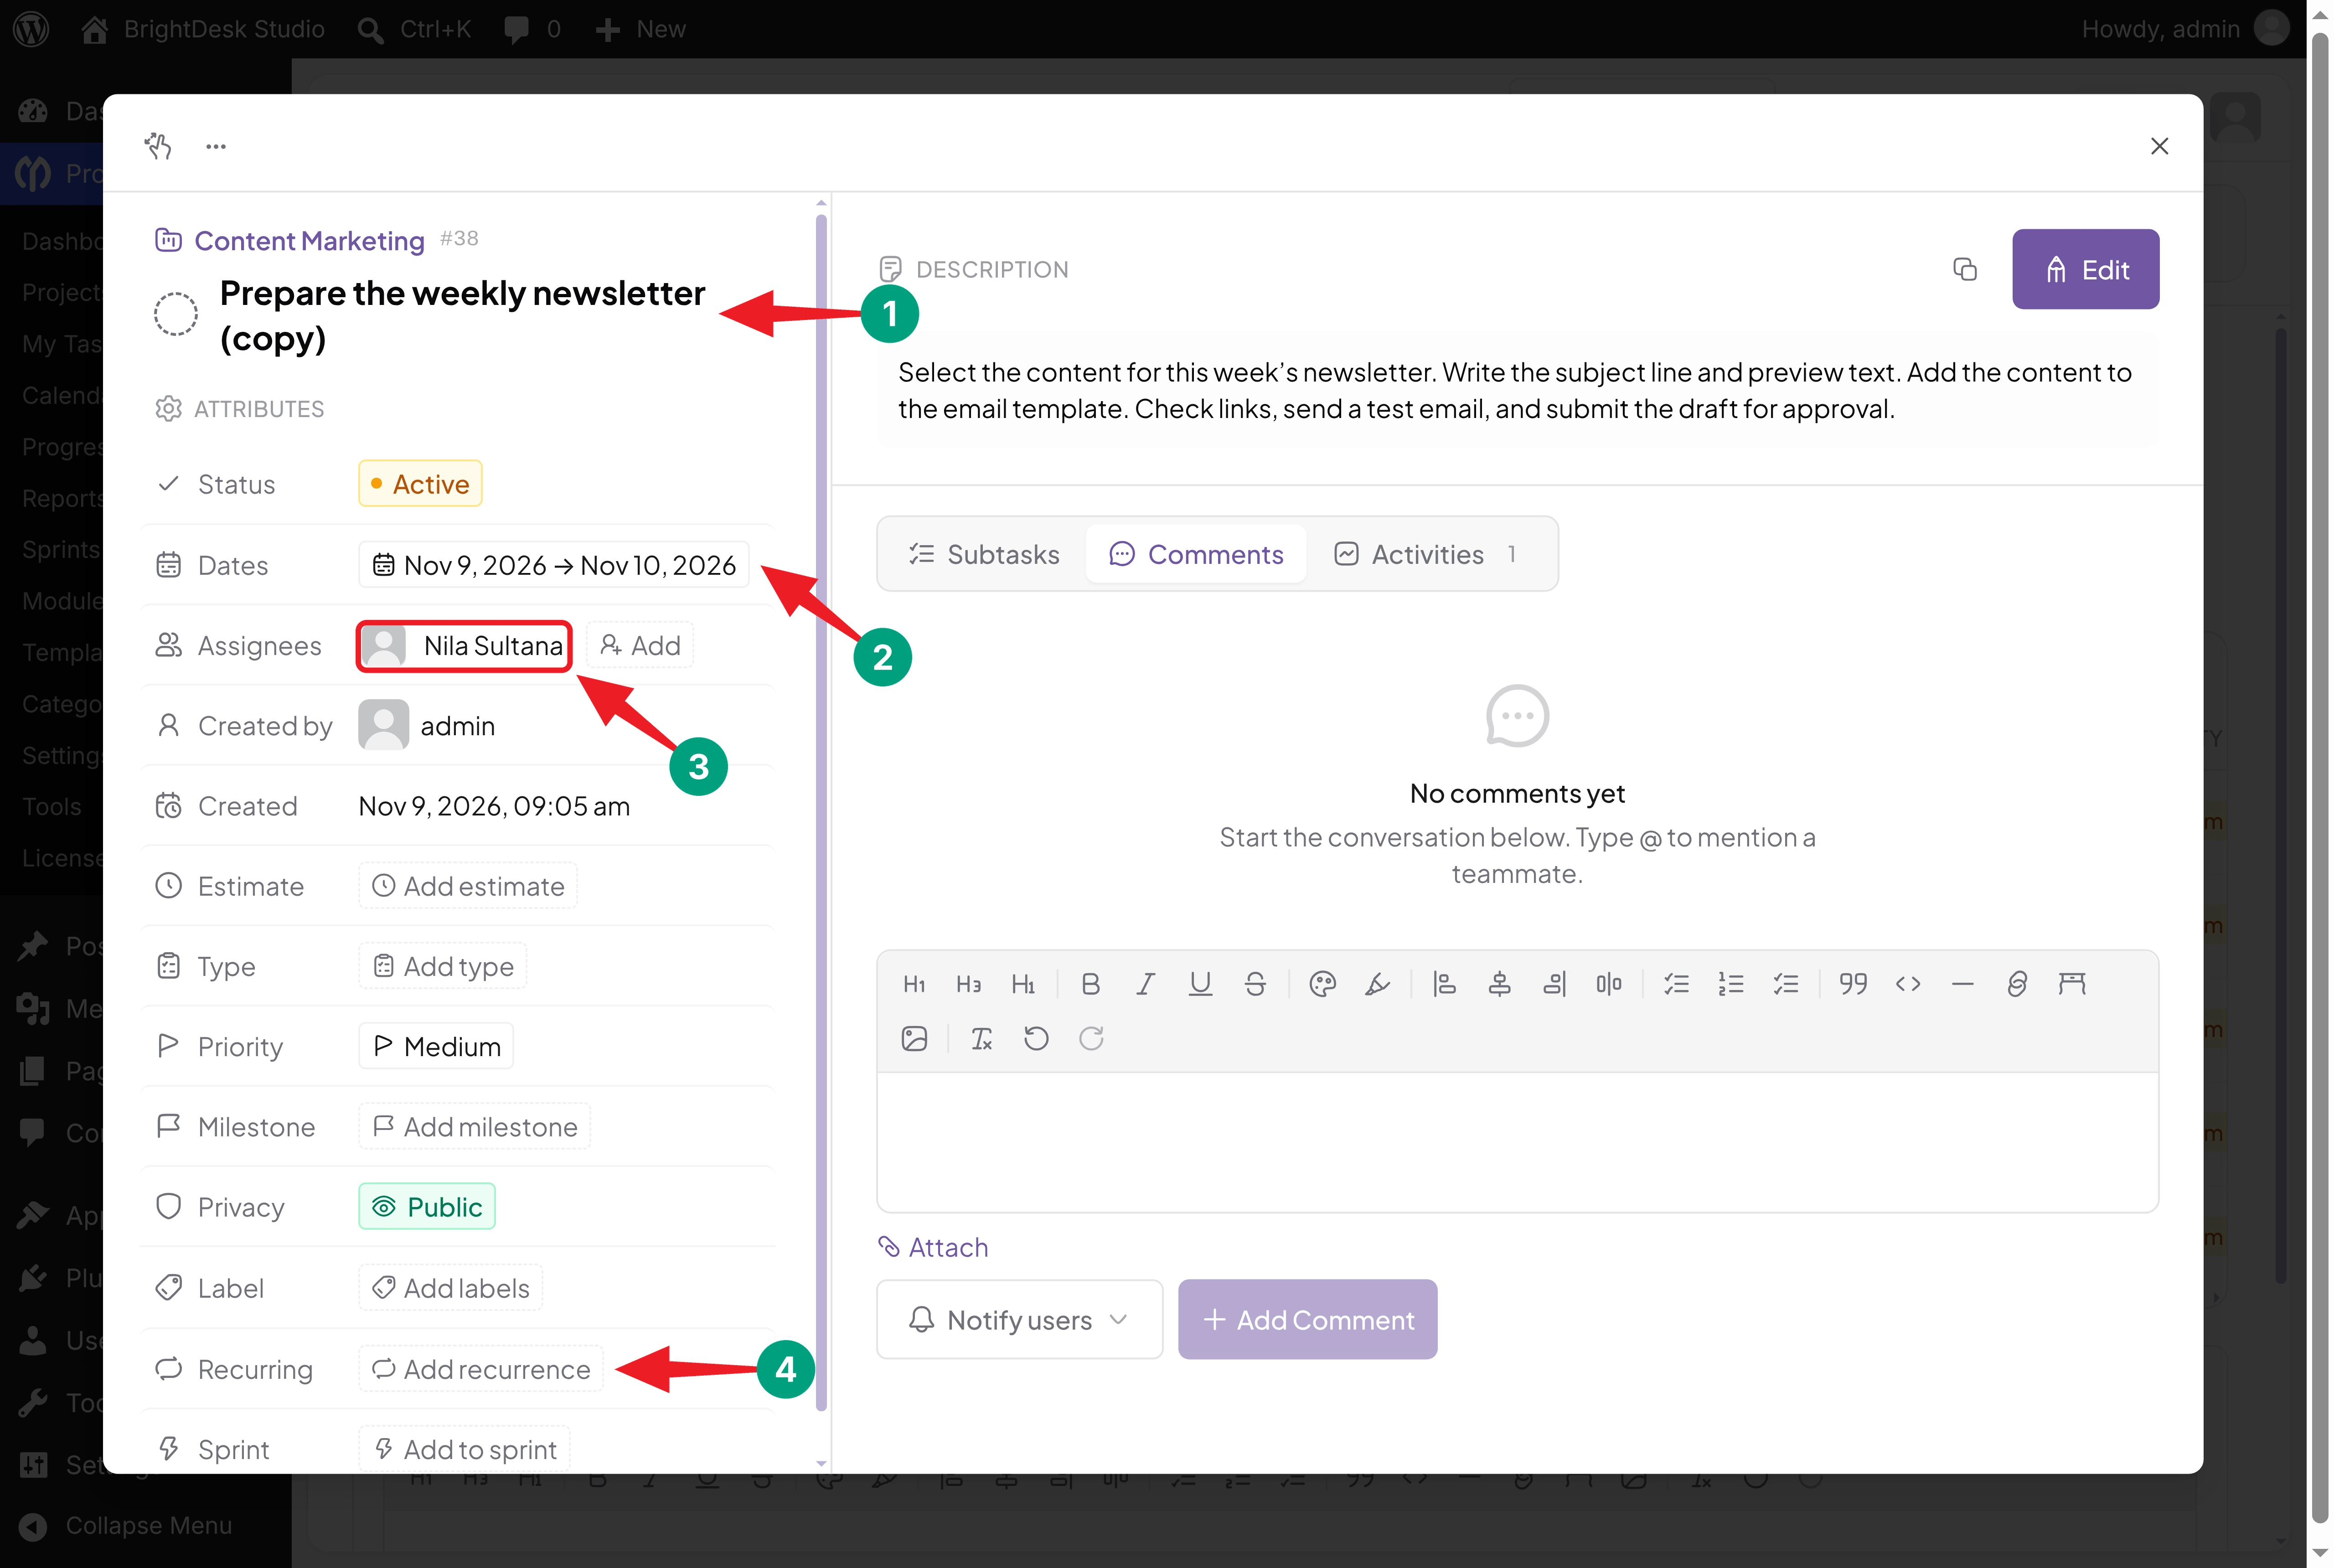Apply italic formatting in comment editor

coord(1145,984)
